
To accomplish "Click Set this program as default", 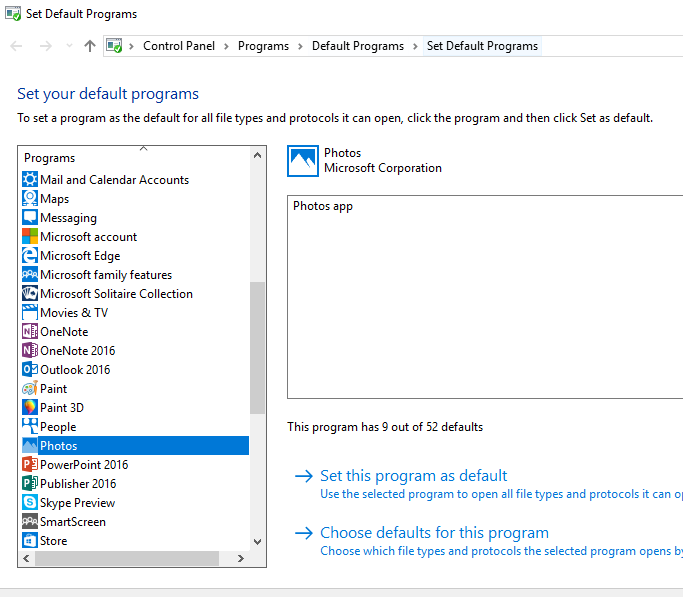I will [413, 476].
